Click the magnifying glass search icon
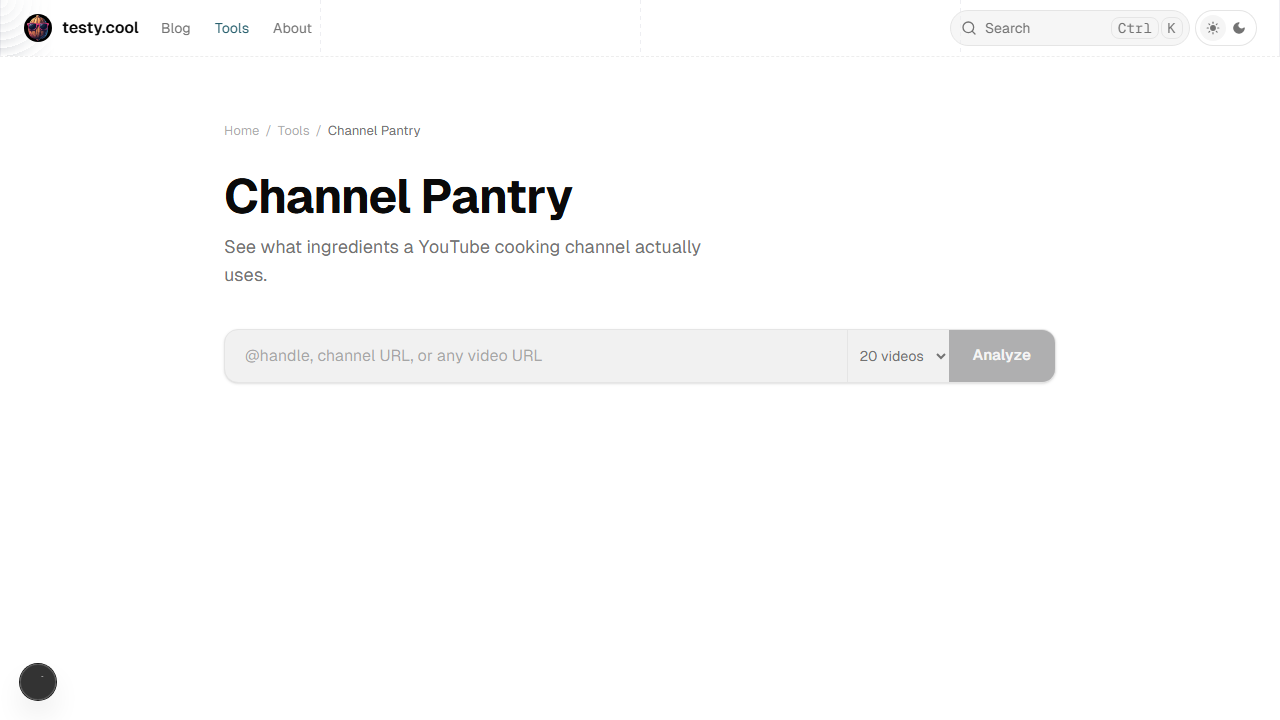 [969, 28]
